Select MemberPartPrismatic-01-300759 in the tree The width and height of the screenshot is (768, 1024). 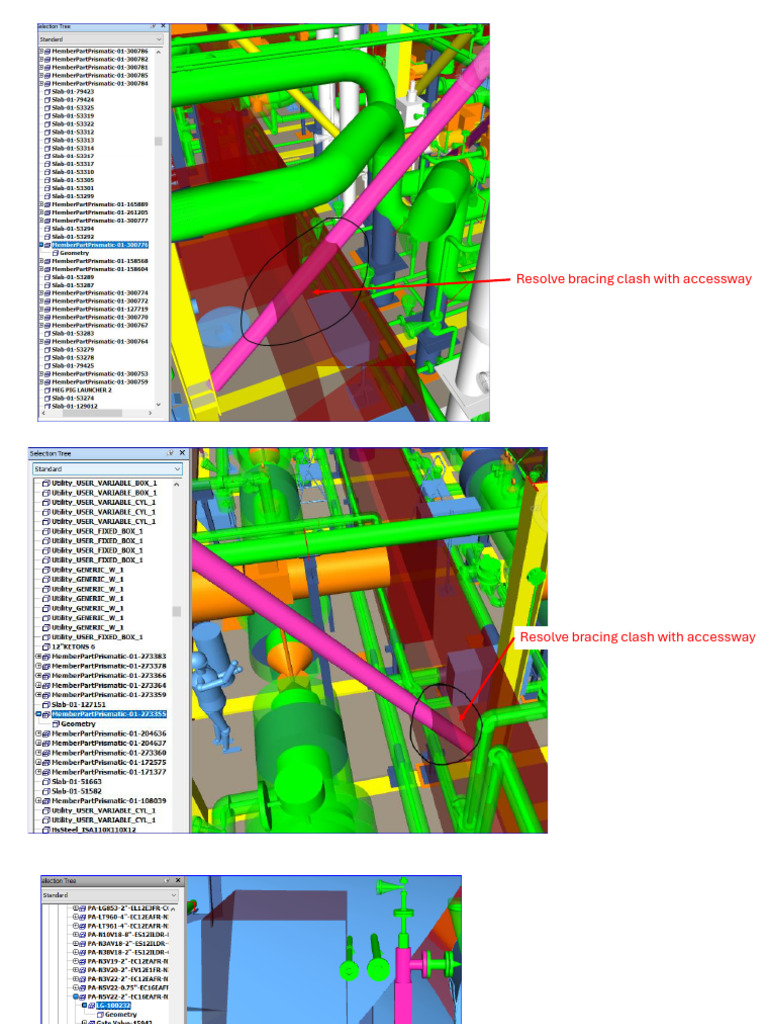coord(100,382)
